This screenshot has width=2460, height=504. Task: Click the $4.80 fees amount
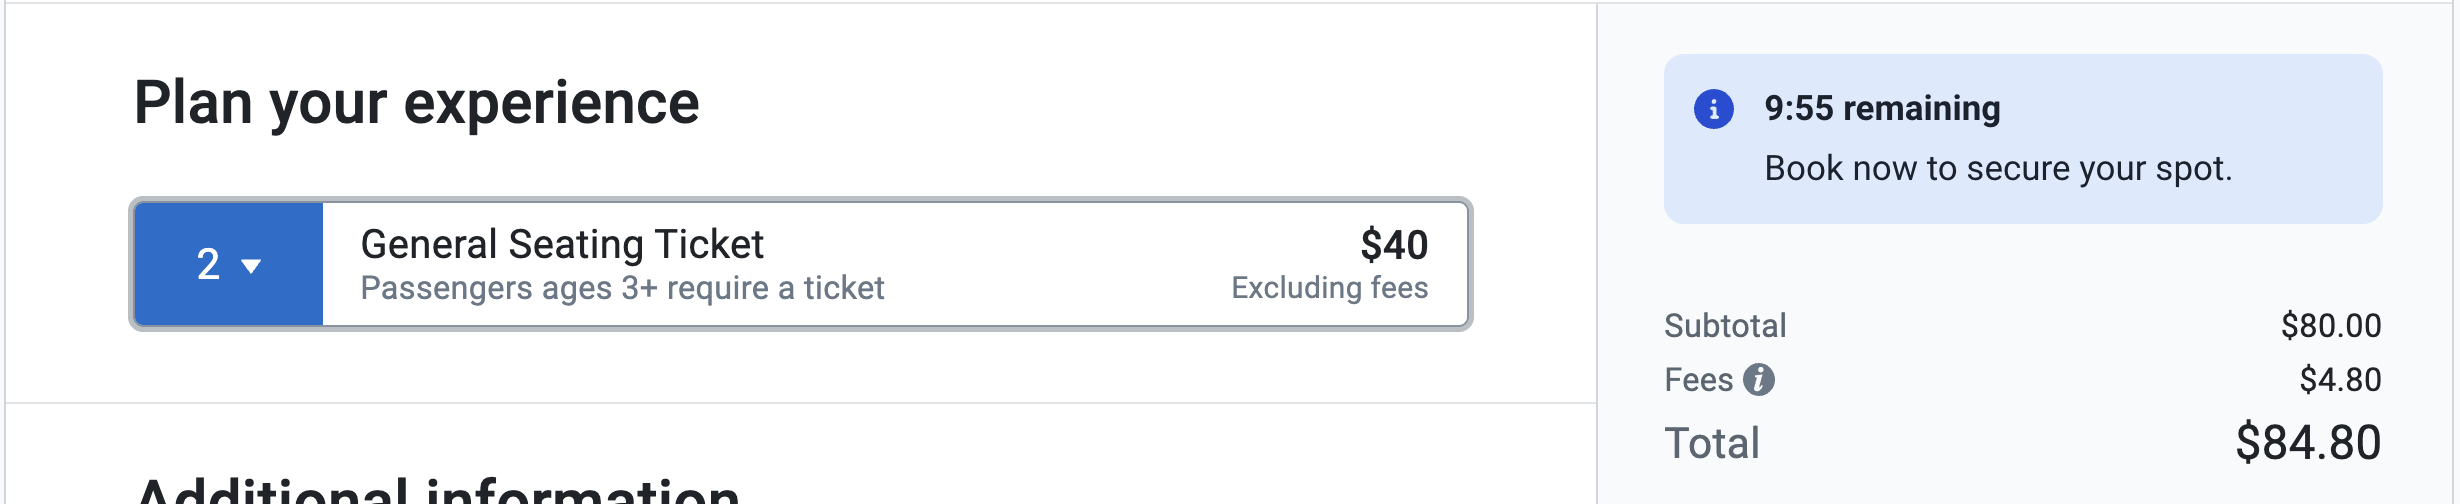[2340, 380]
